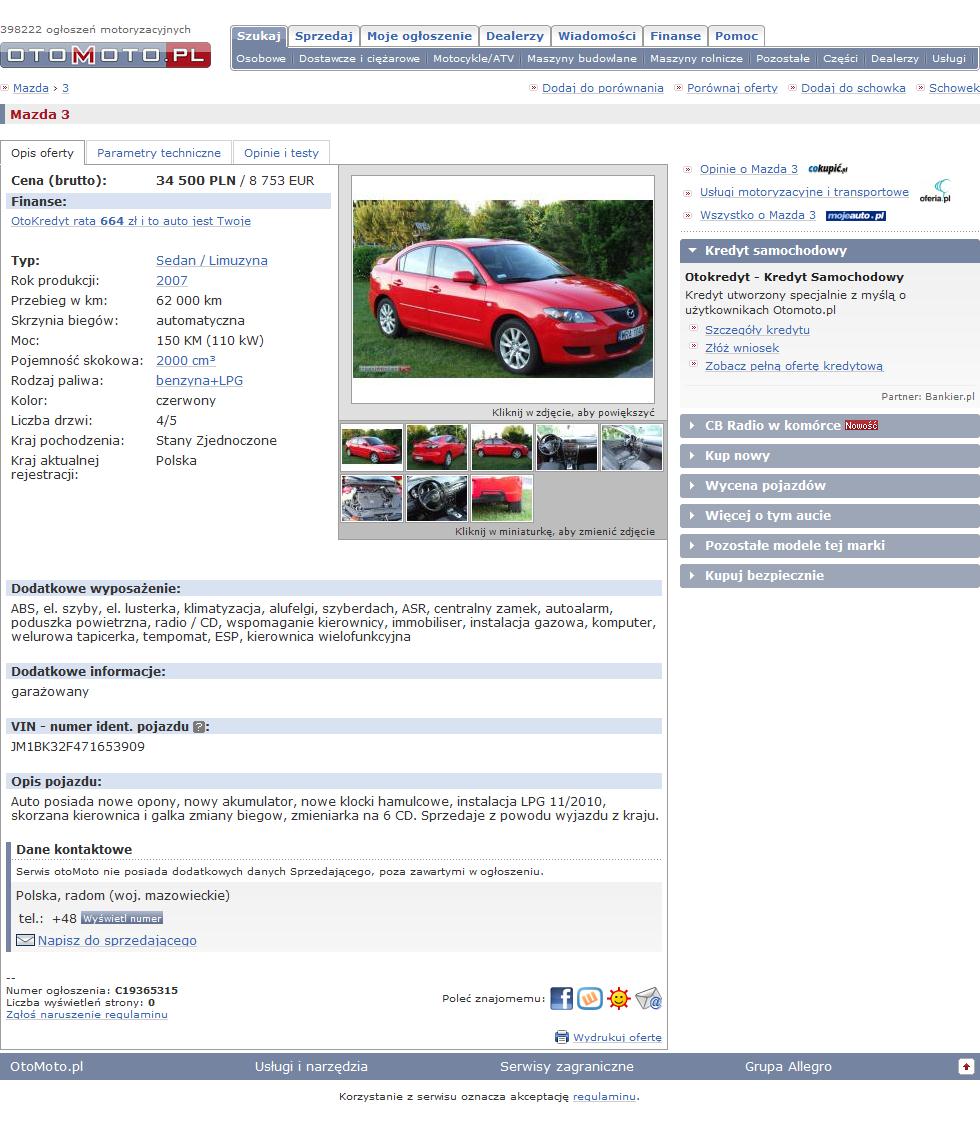Screen dimensions: 980x1122
Task: Choose Dostawcze i ciężarowe category
Action: (x=359, y=59)
